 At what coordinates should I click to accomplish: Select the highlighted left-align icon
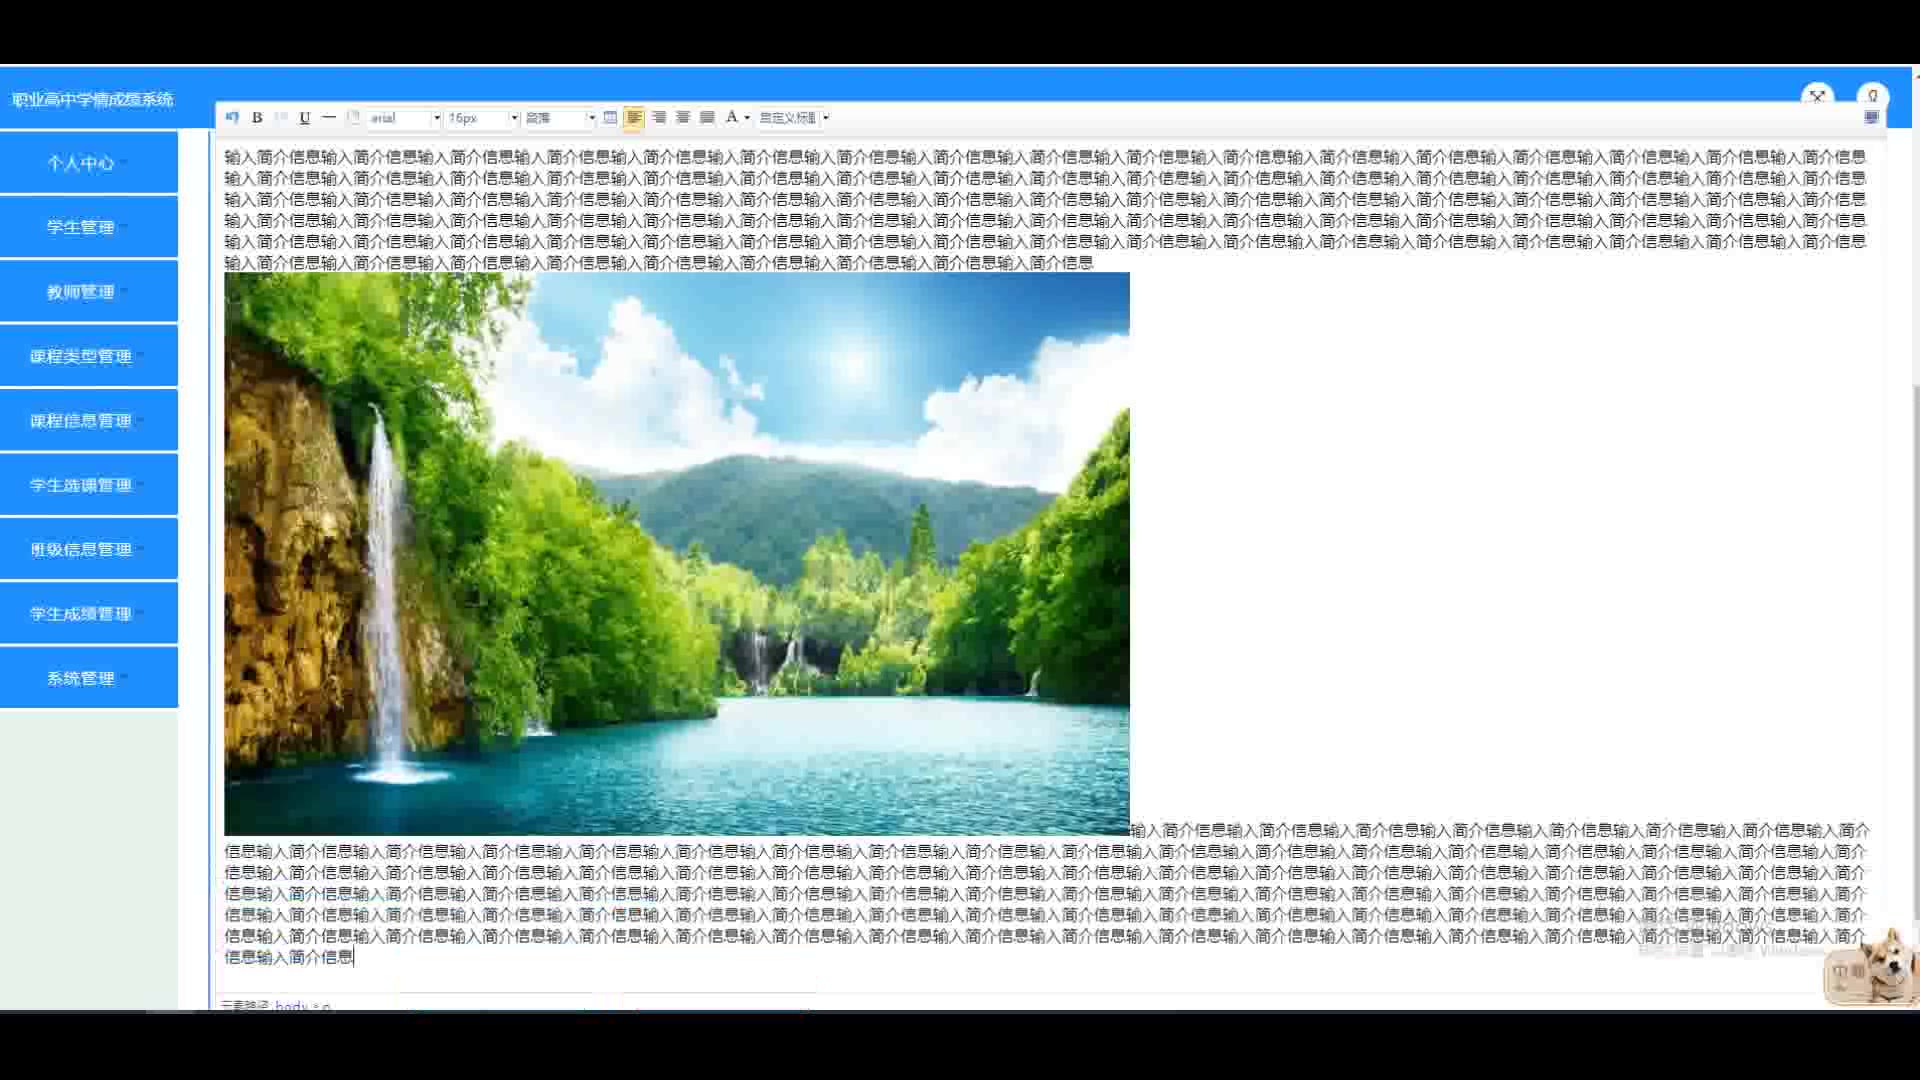point(634,118)
